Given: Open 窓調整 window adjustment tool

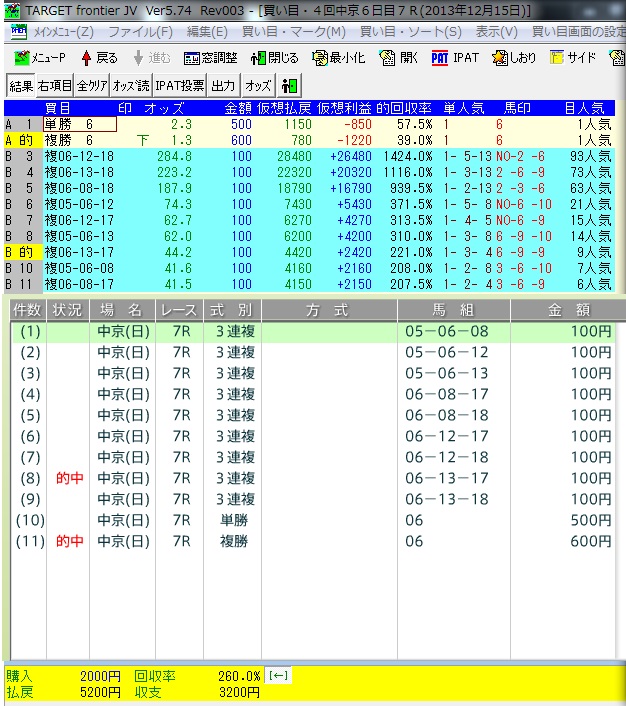Looking at the screenshot, I should coord(211,58).
